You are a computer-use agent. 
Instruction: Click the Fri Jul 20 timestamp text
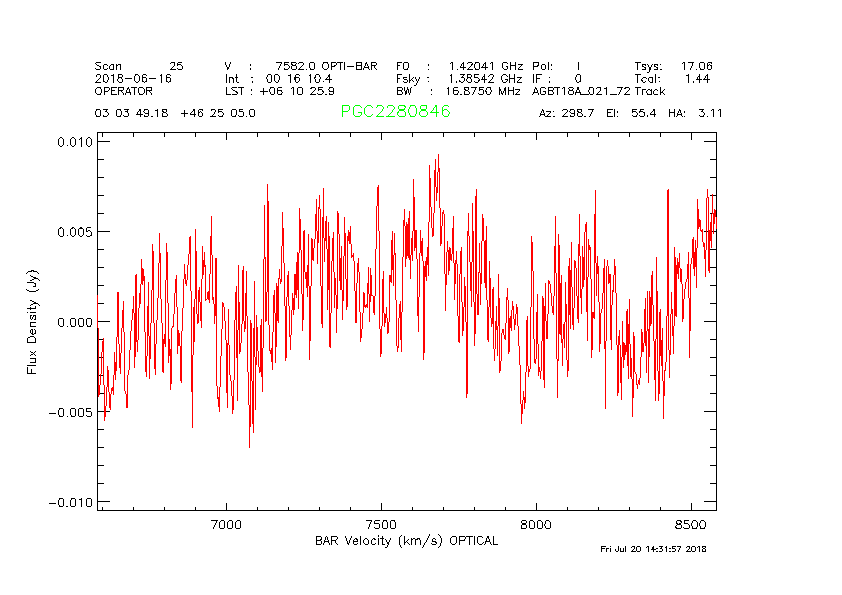click(x=653, y=549)
